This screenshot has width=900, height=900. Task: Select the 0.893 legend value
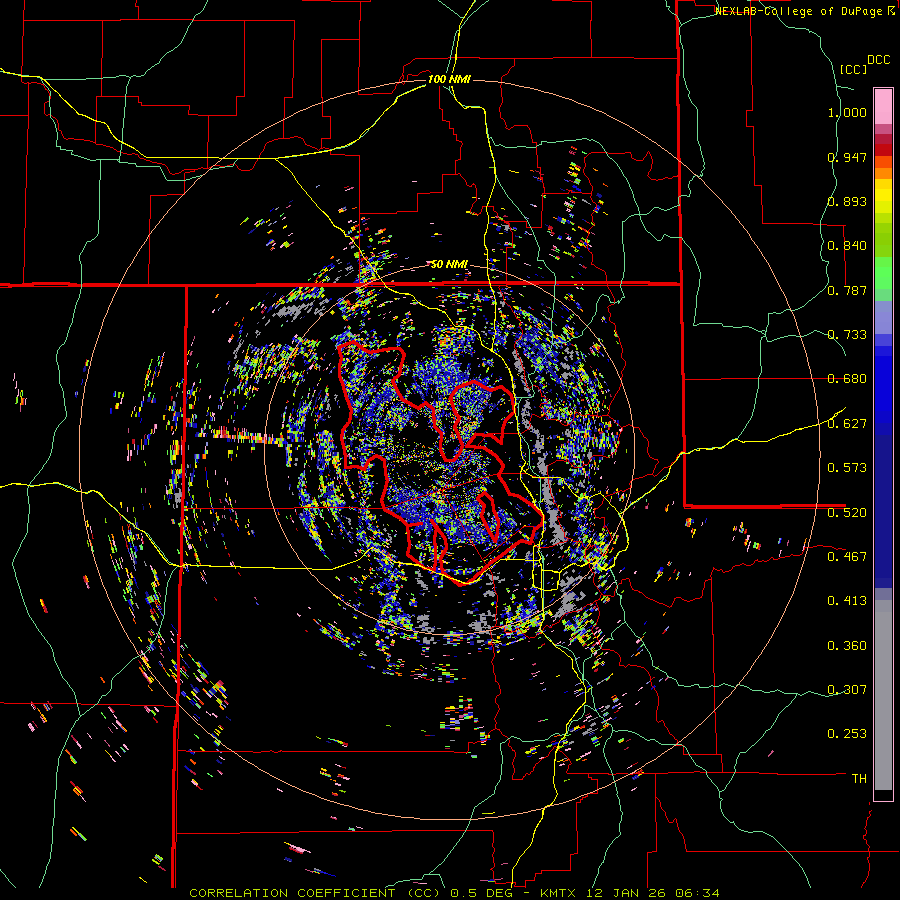tap(847, 201)
